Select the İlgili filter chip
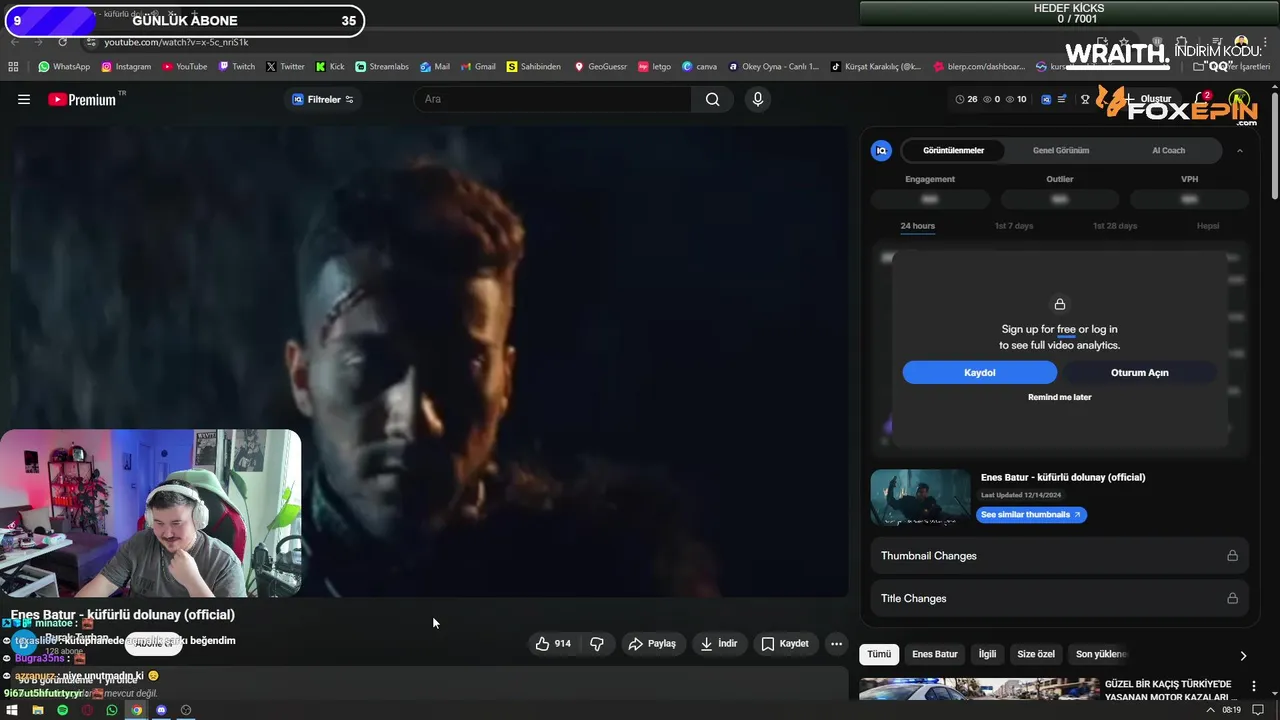 point(987,654)
